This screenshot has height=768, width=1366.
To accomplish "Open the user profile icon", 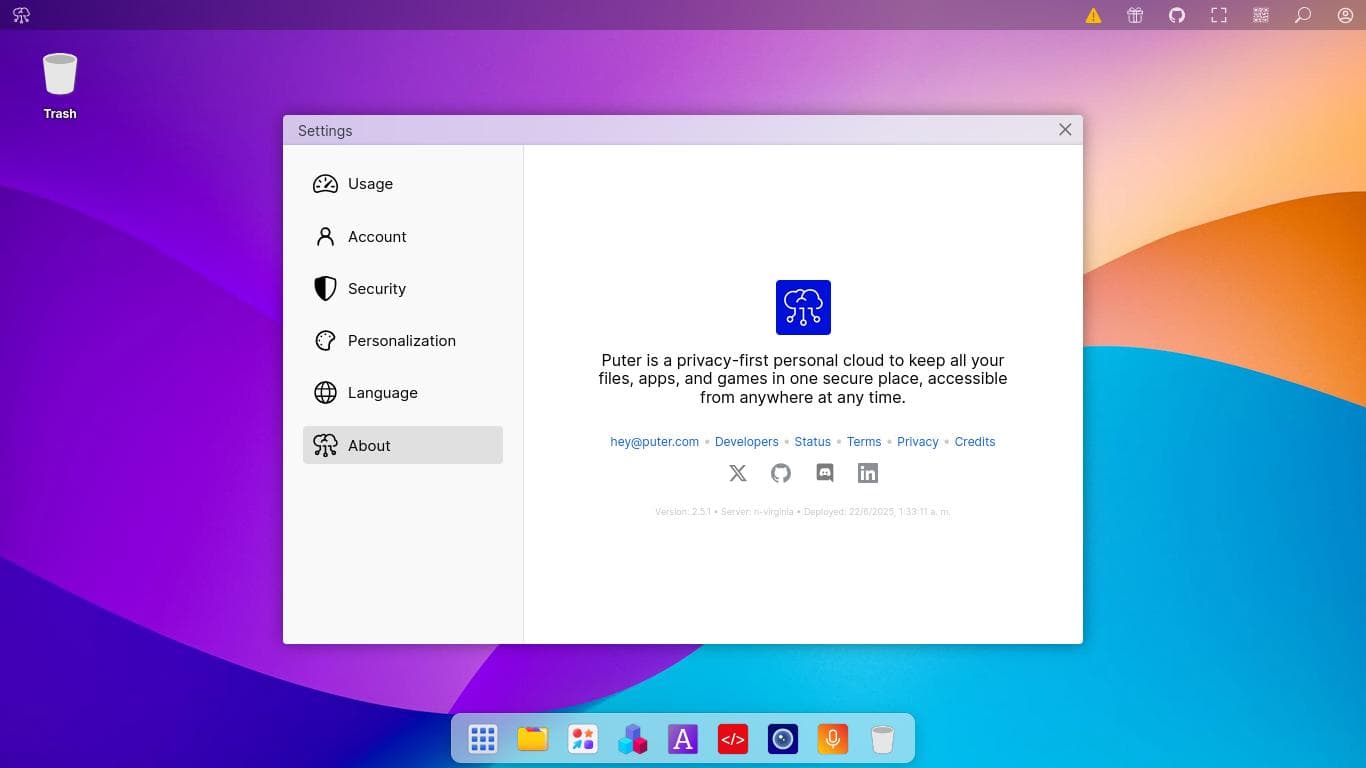I will click(1345, 15).
